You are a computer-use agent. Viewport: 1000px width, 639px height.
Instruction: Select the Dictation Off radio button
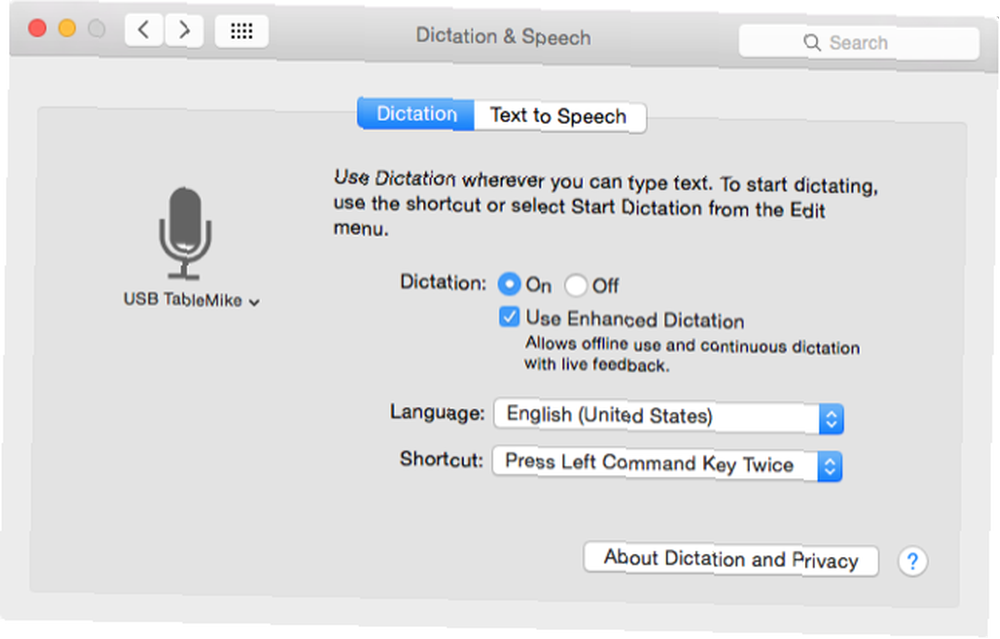[x=576, y=285]
